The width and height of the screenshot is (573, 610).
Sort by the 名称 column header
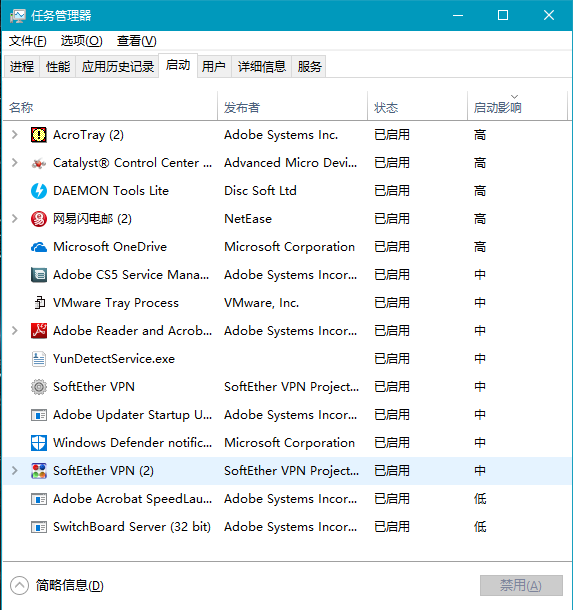110,107
